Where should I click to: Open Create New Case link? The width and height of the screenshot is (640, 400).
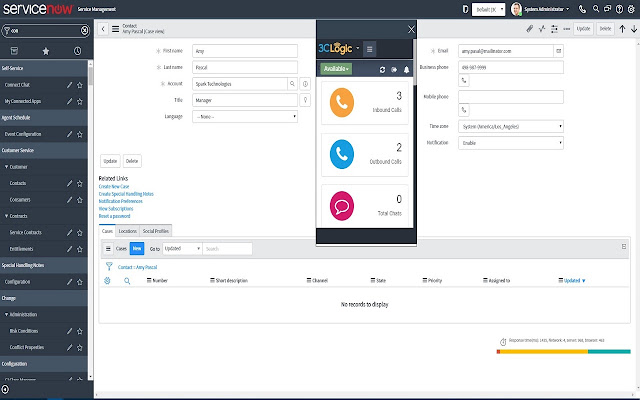point(114,187)
